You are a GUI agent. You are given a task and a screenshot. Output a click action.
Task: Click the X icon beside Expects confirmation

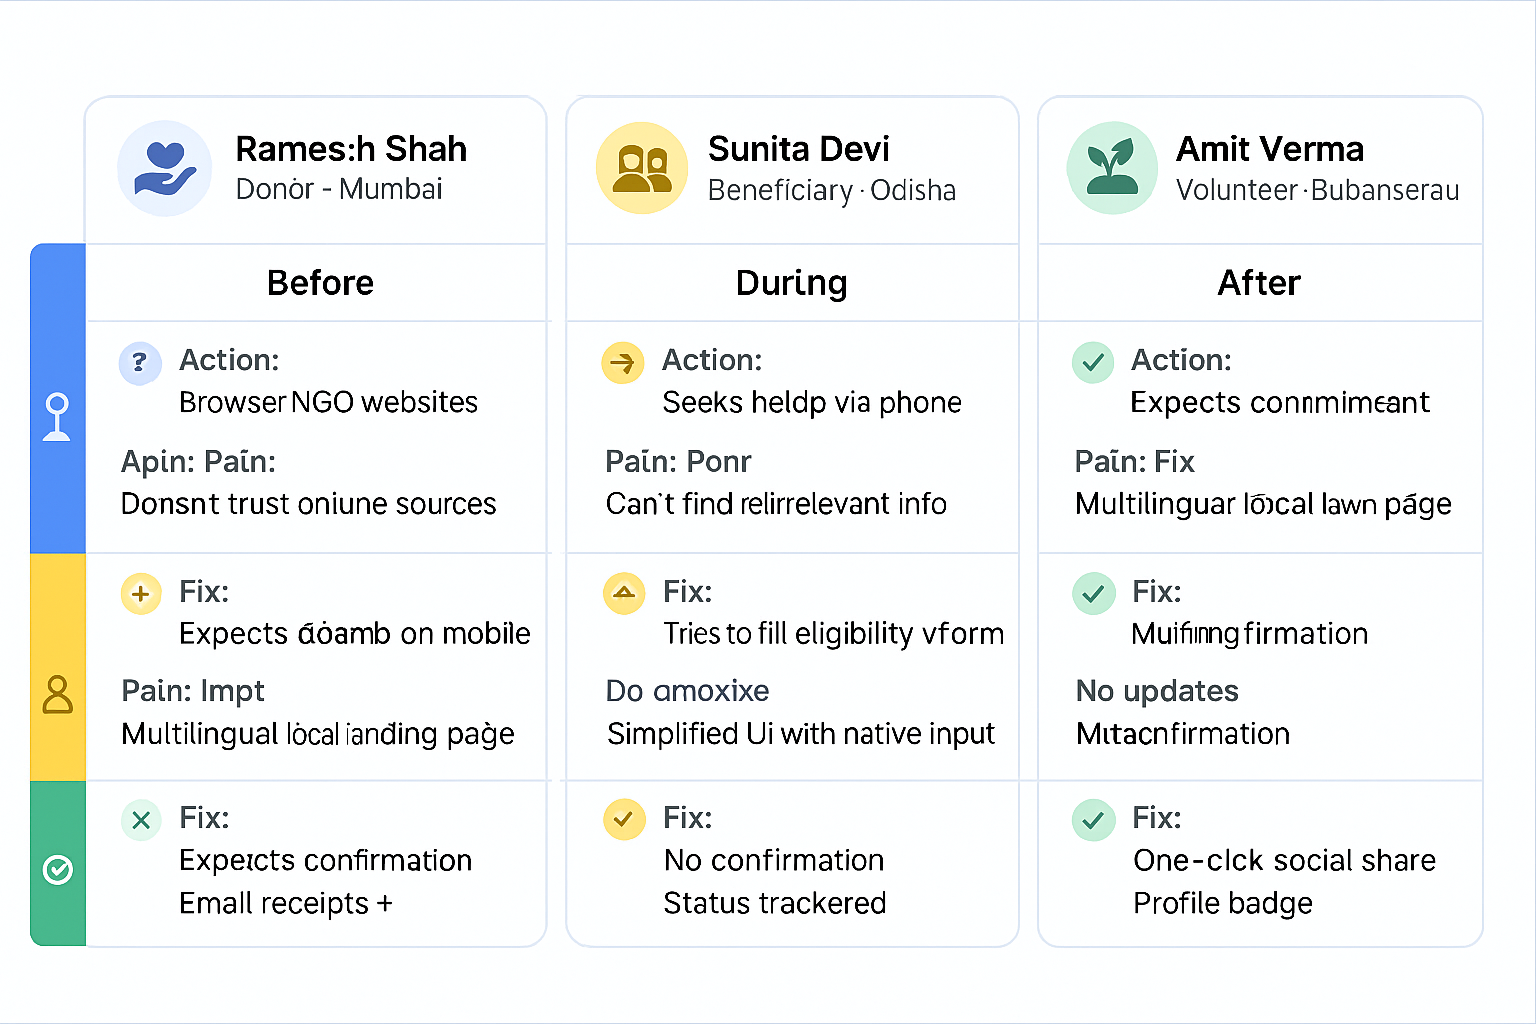coord(141,820)
